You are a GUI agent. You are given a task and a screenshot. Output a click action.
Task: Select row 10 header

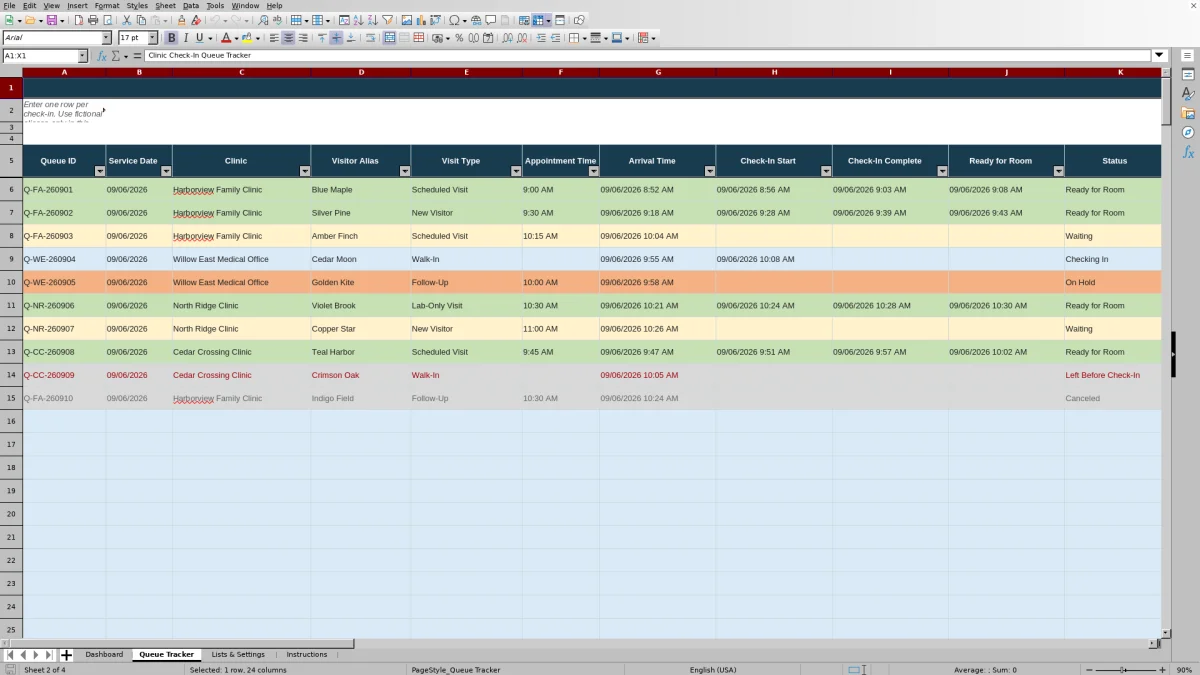point(11,283)
